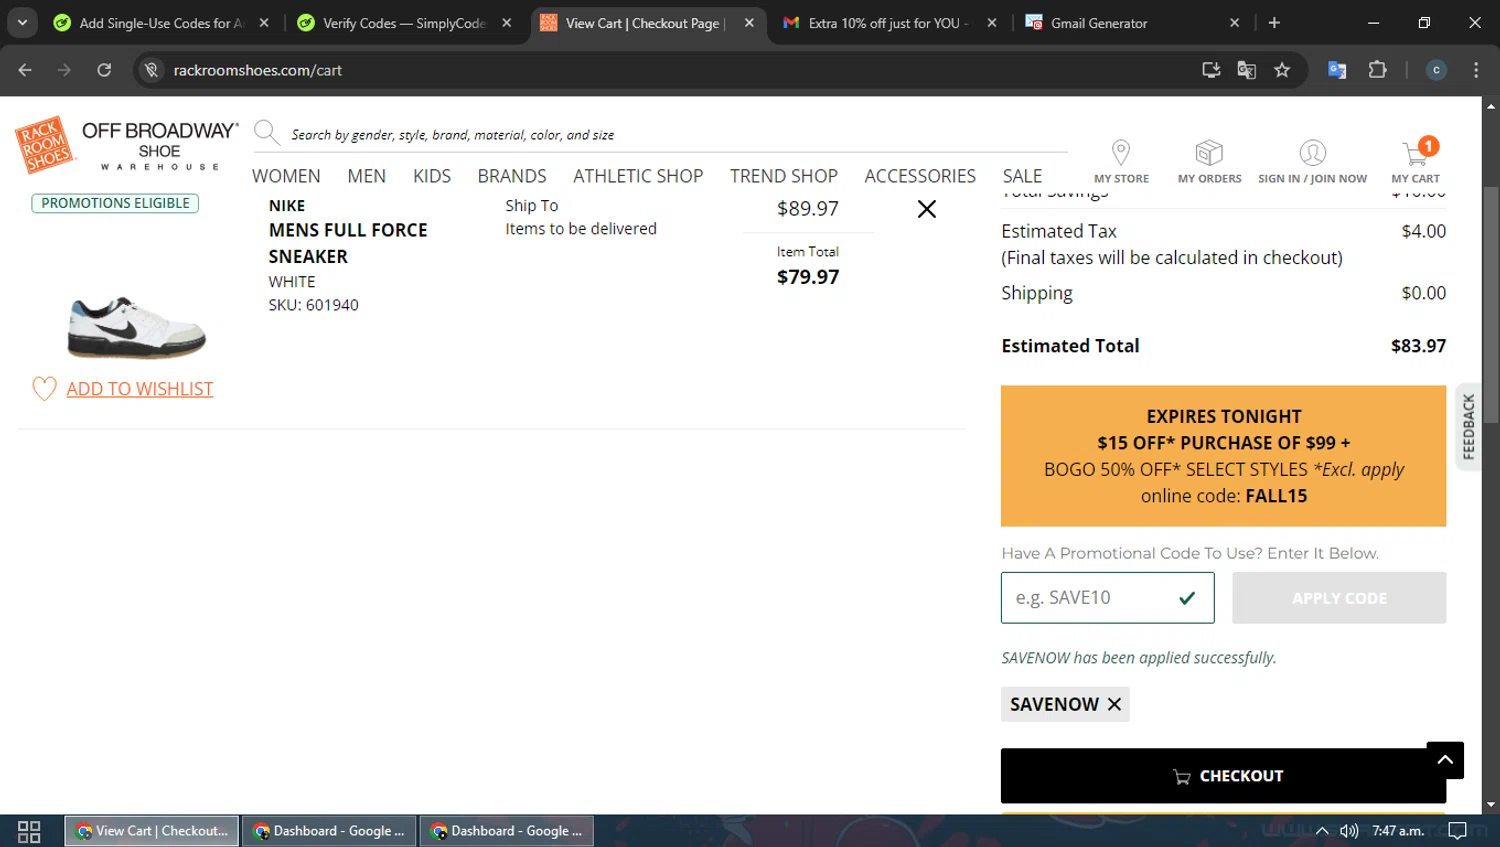The width and height of the screenshot is (1500, 847).
Task: Open the Athletic Shop menu
Action: (x=638, y=176)
